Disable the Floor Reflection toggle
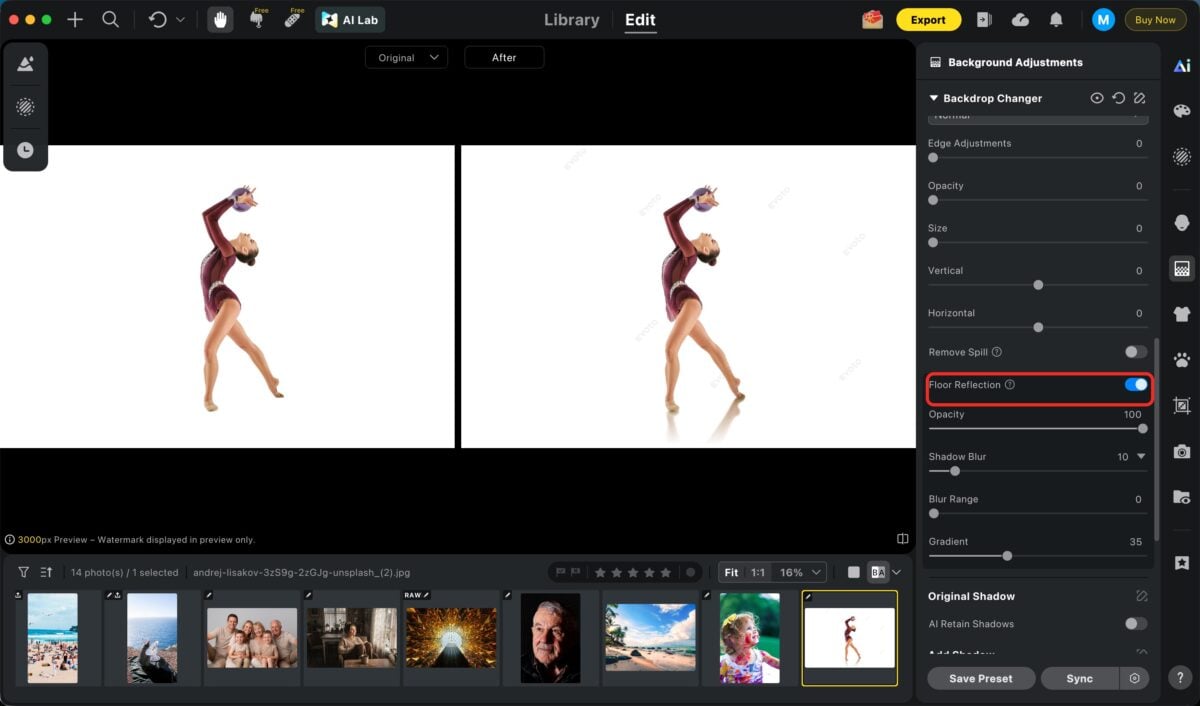This screenshot has height=706, width=1200. pos(1135,385)
